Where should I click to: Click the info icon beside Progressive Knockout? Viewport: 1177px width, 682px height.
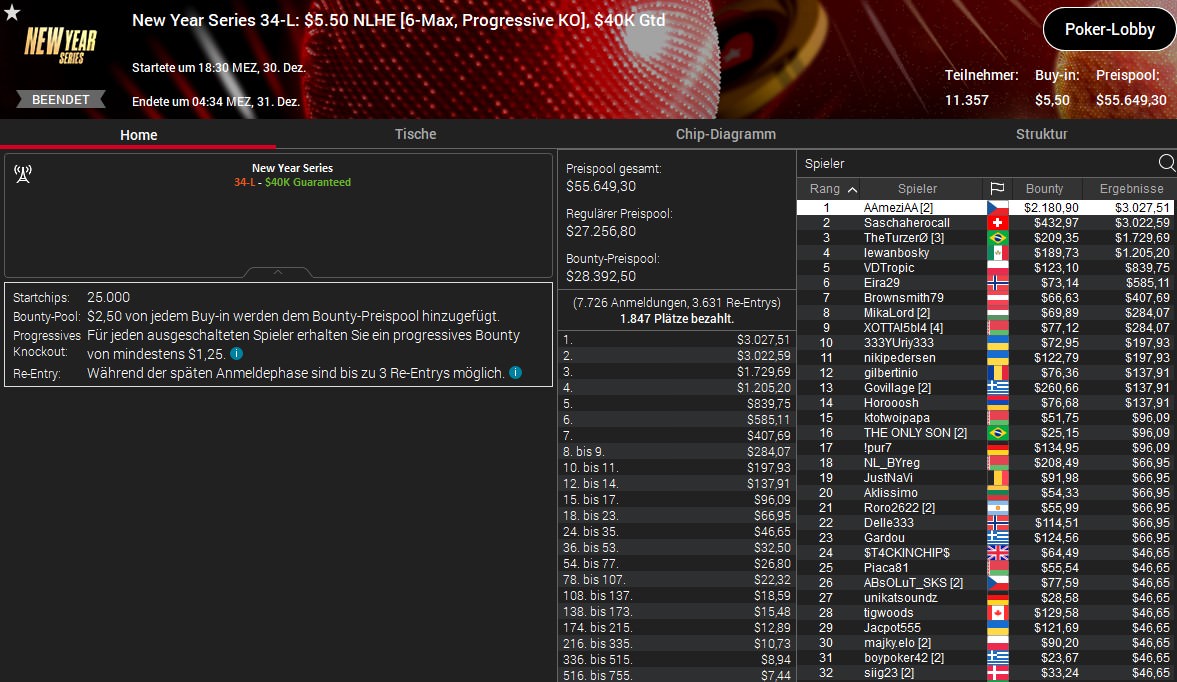coord(236,353)
